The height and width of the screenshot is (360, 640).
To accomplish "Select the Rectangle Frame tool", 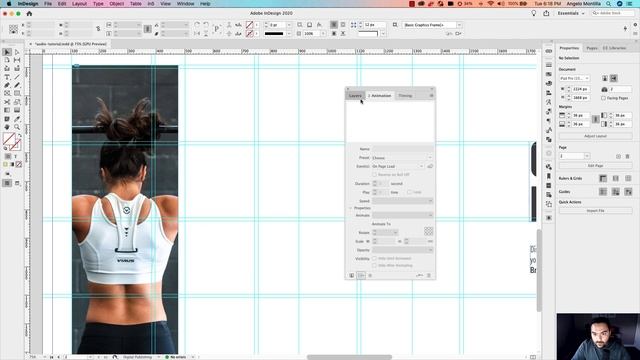I will (x=7, y=93).
